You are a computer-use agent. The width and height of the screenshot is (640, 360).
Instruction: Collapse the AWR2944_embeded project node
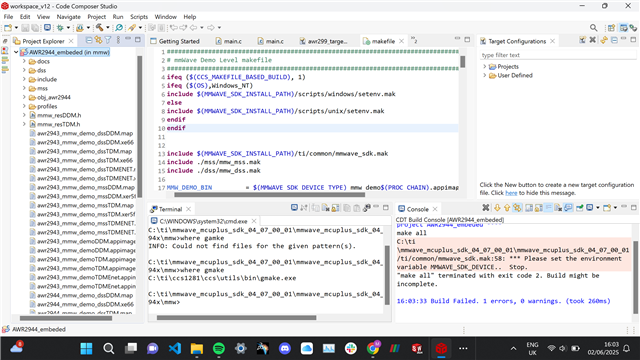16,52
